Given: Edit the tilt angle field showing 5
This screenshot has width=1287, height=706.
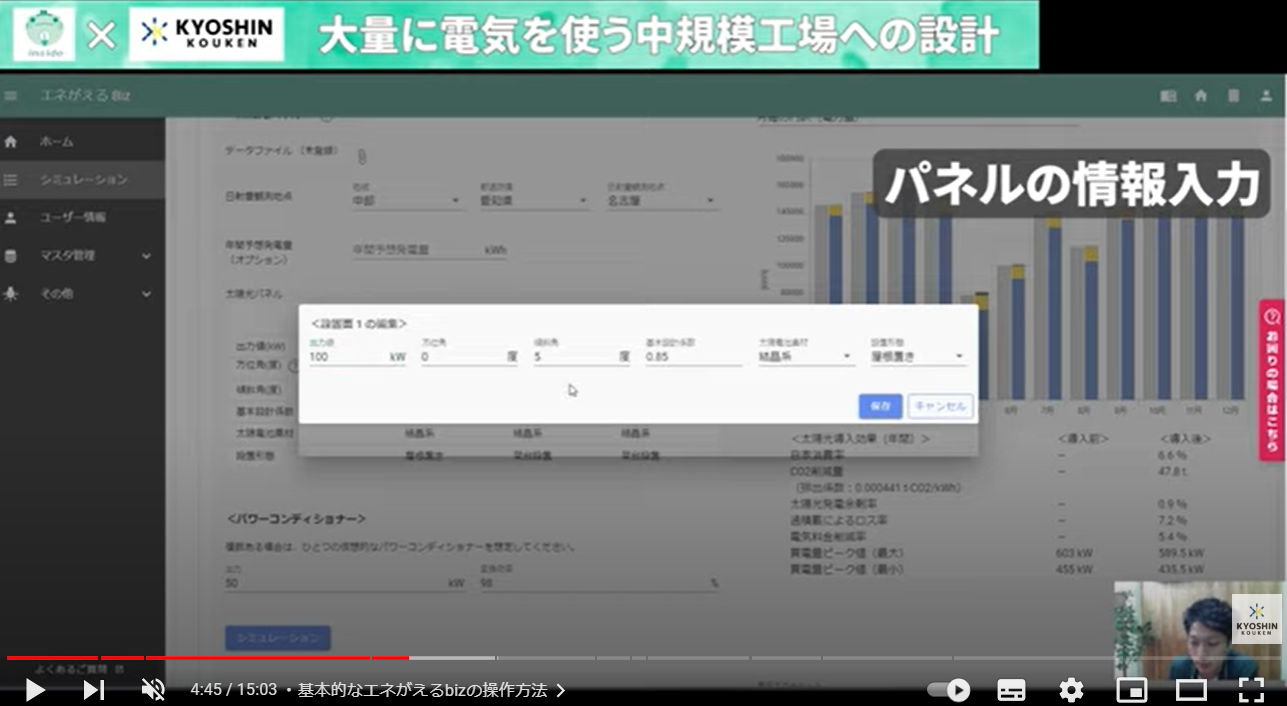Looking at the screenshot, I should point(582,355).
